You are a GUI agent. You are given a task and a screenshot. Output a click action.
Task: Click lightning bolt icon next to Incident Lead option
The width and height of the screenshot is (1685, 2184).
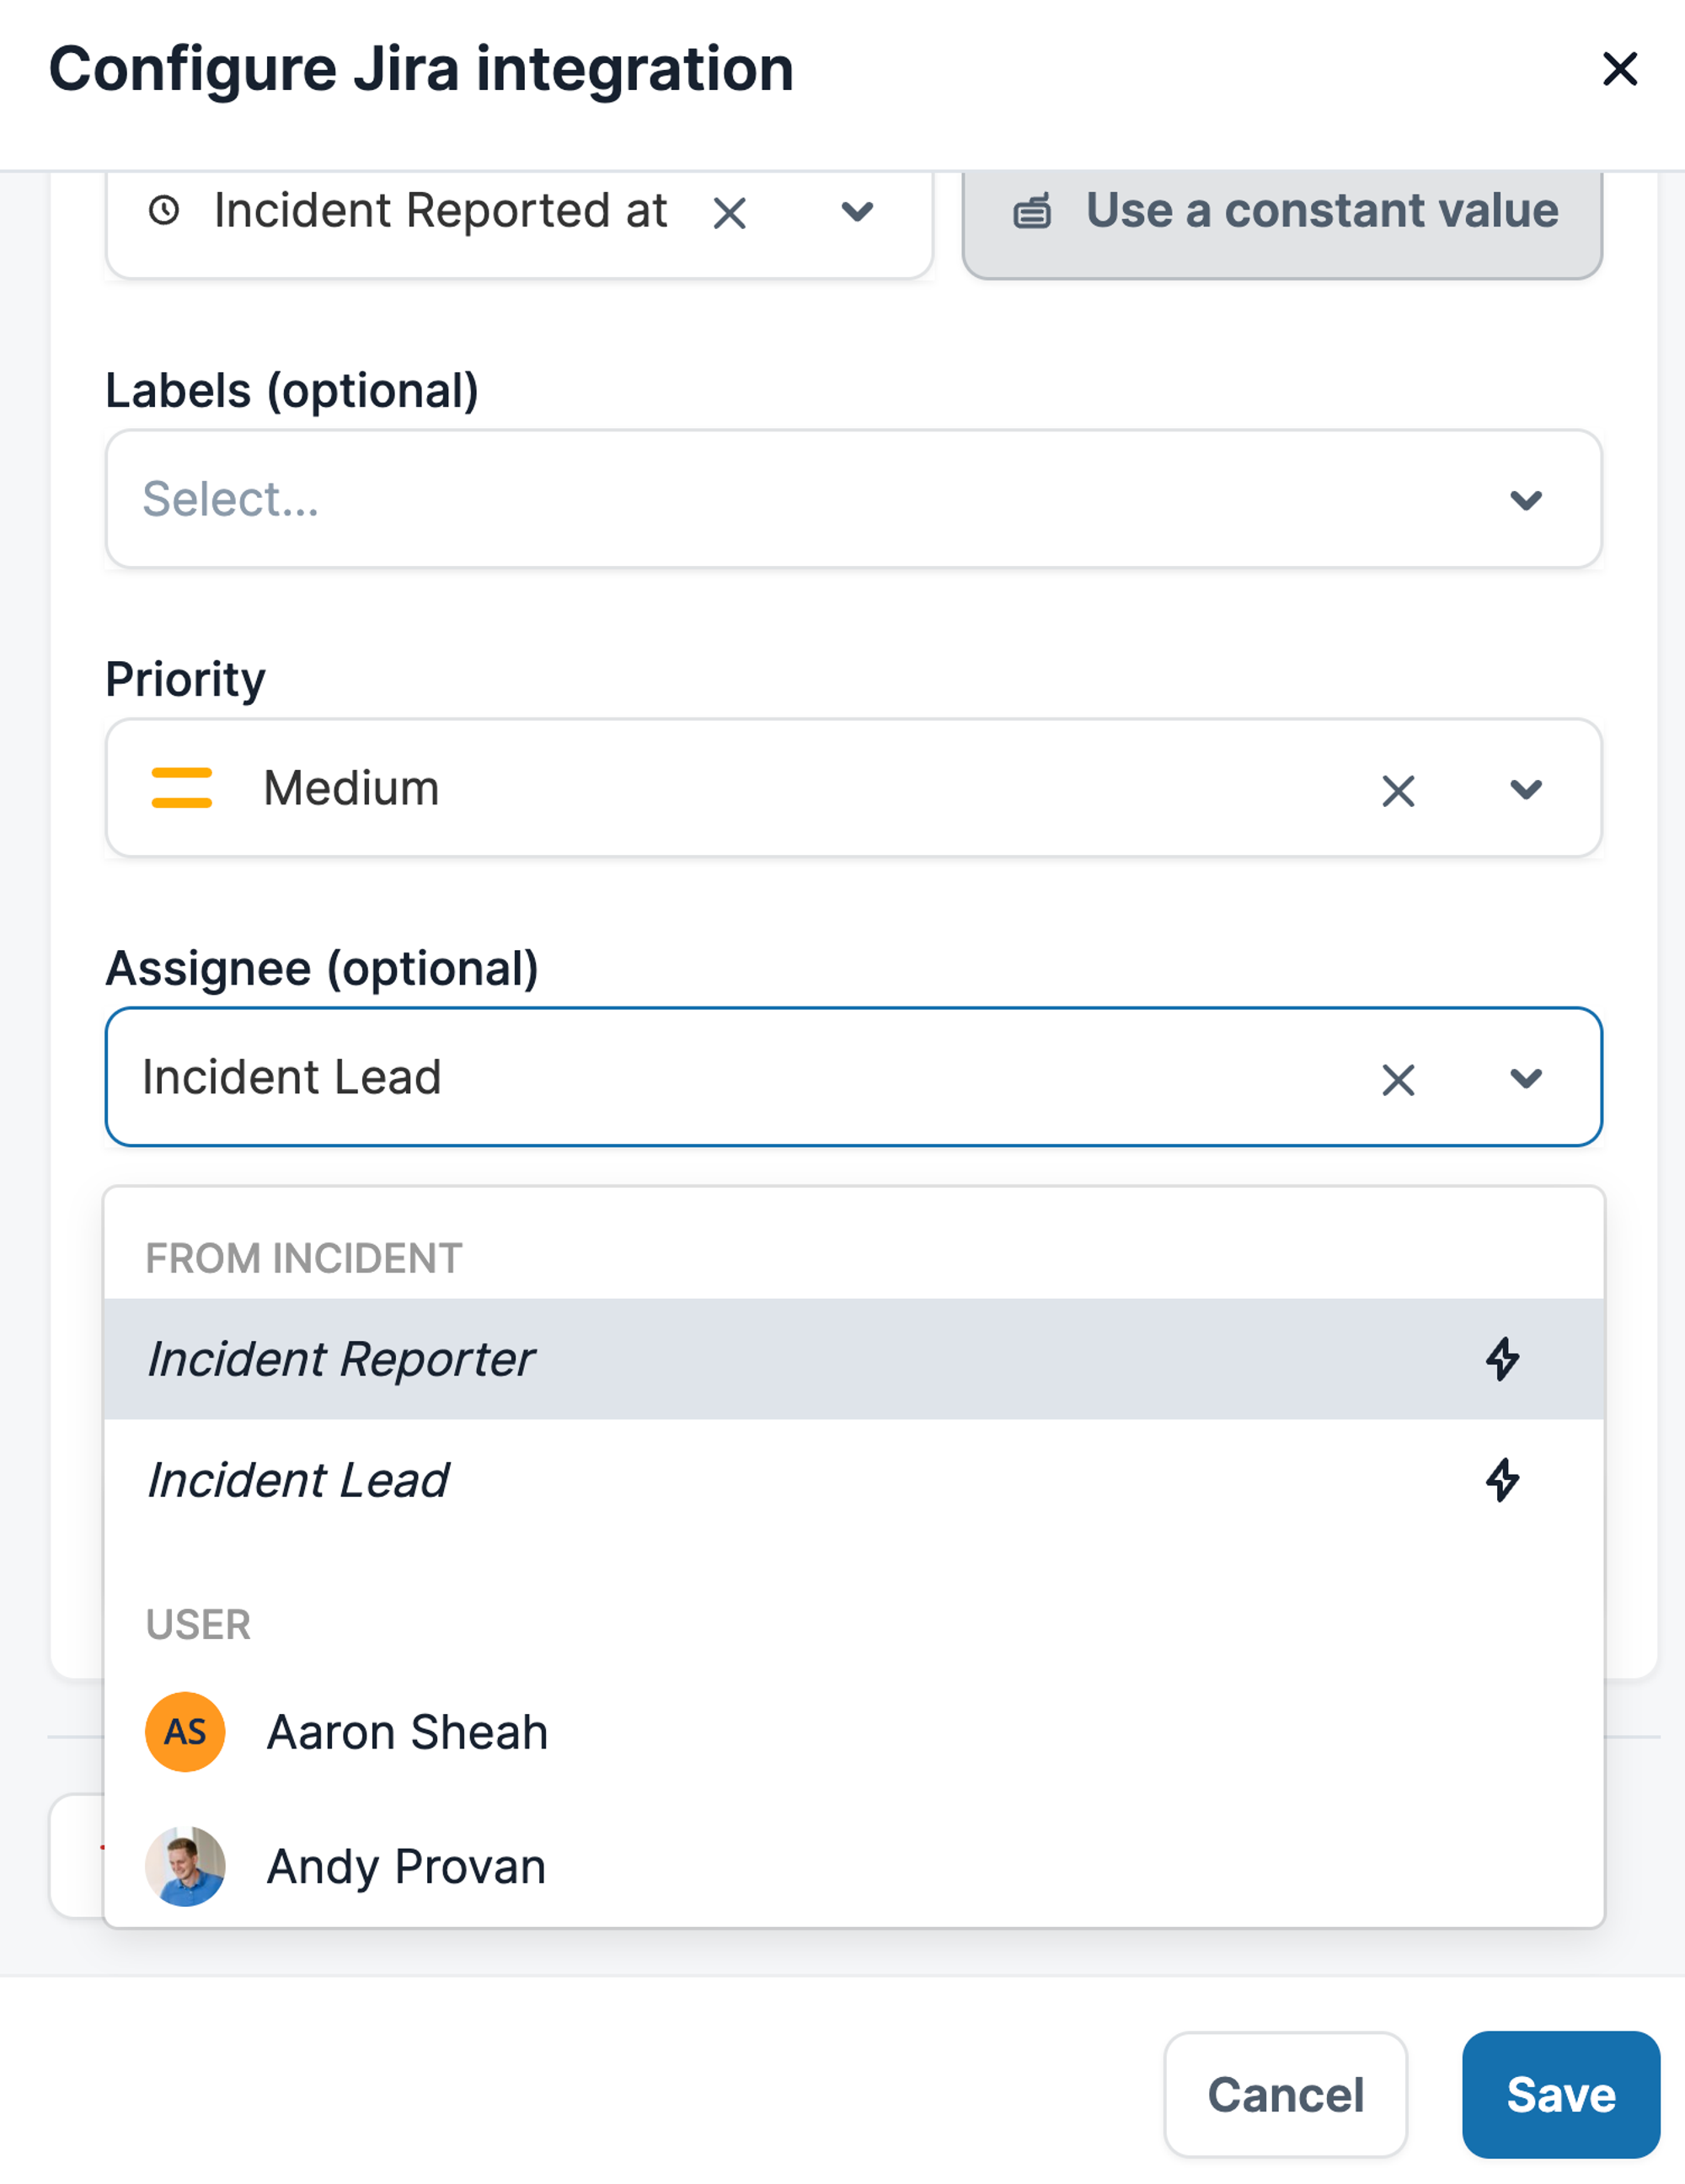click(1501, 1480)
